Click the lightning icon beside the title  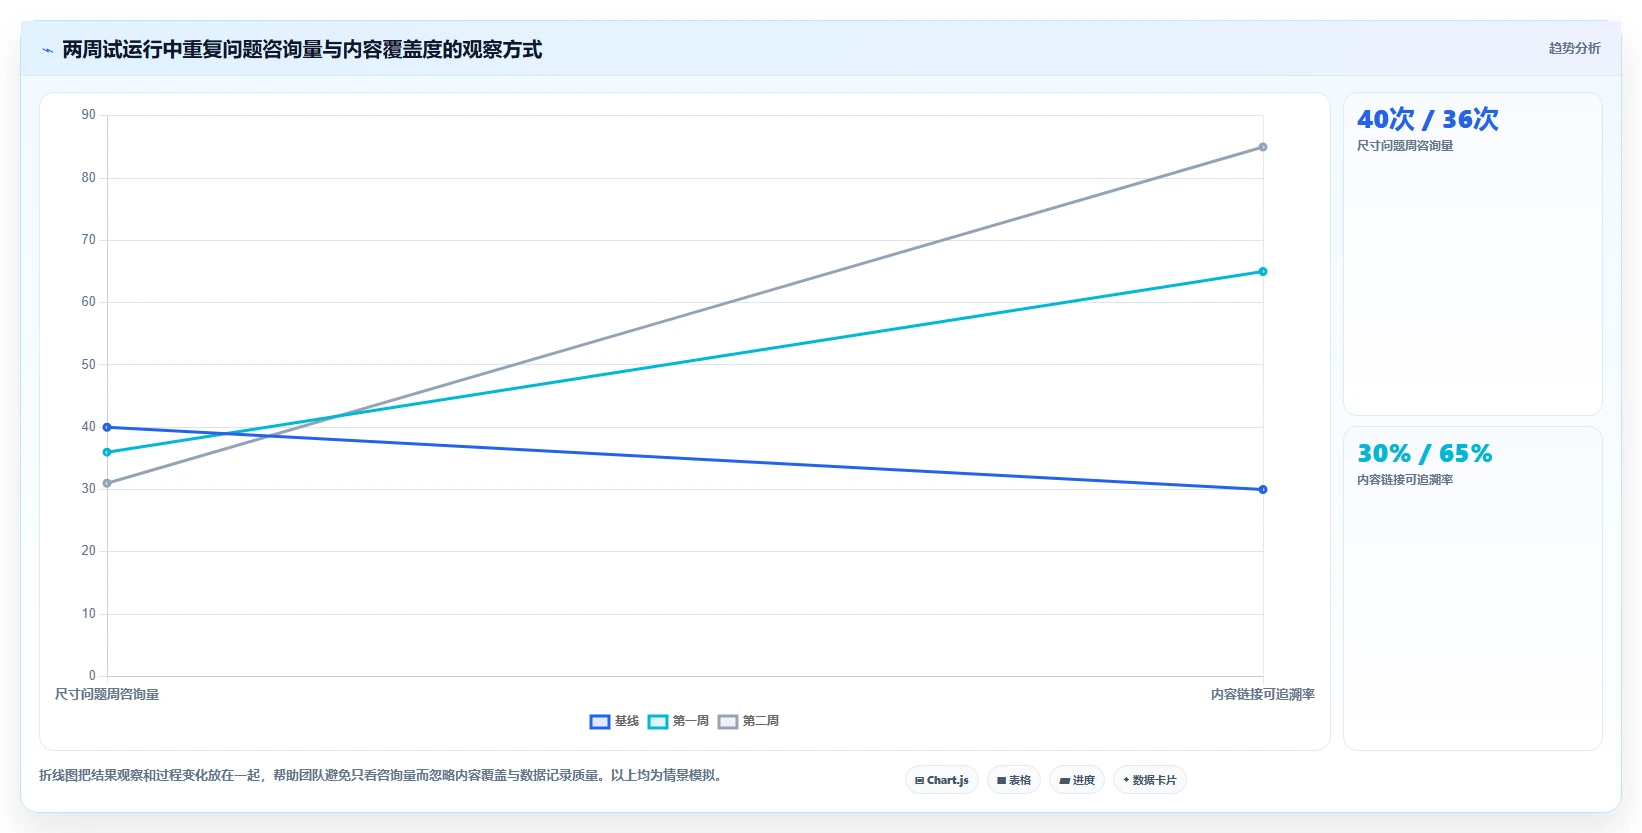[x=47, y=50]
